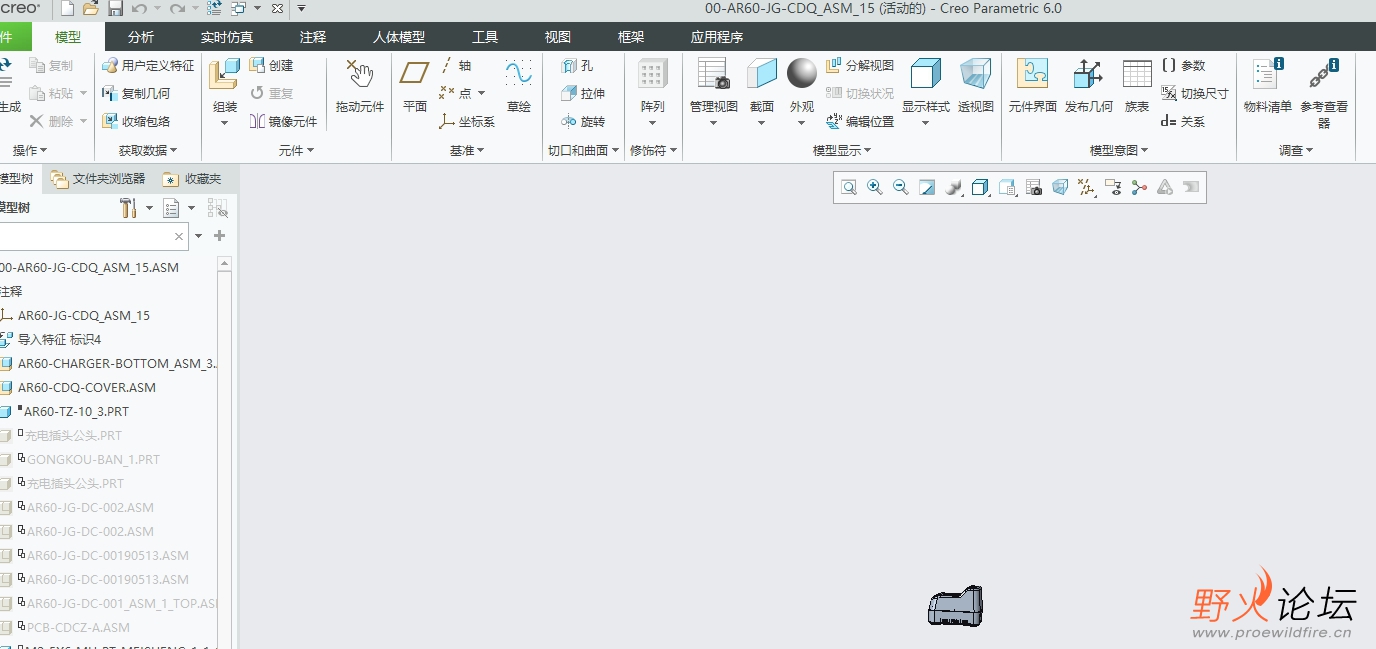Screen dimensions: 1376x649
Task: Click the 复制几何 copy geometry button
Action: point(136,93)
